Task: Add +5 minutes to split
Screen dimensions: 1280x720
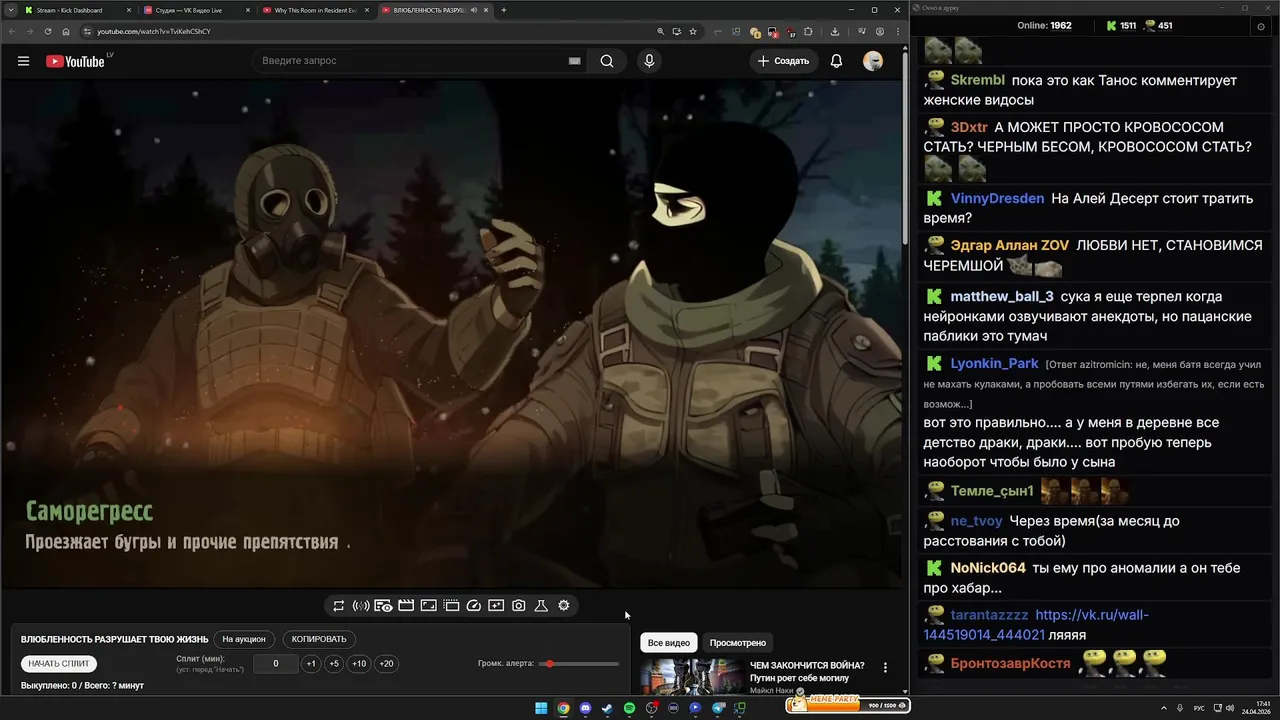Action: tap(334, 663)
